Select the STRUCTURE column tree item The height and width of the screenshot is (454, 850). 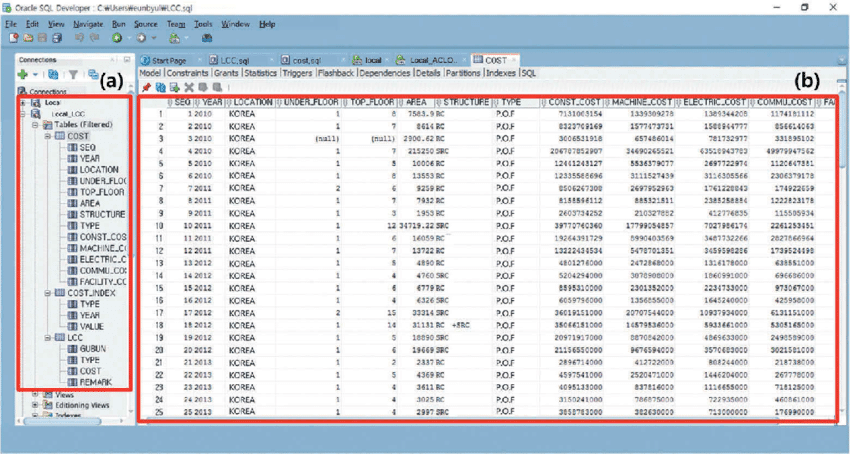(x=102, y=214)
